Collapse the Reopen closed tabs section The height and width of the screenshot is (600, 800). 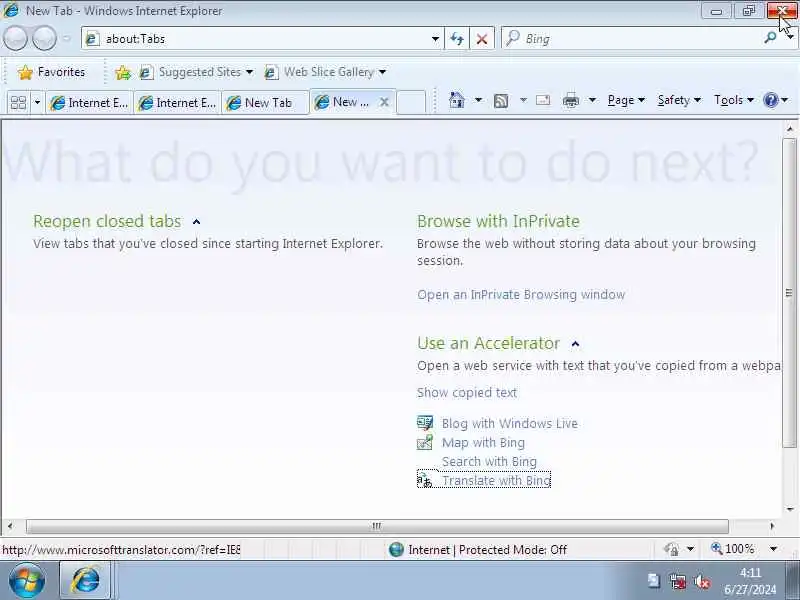tap(196, 222)
